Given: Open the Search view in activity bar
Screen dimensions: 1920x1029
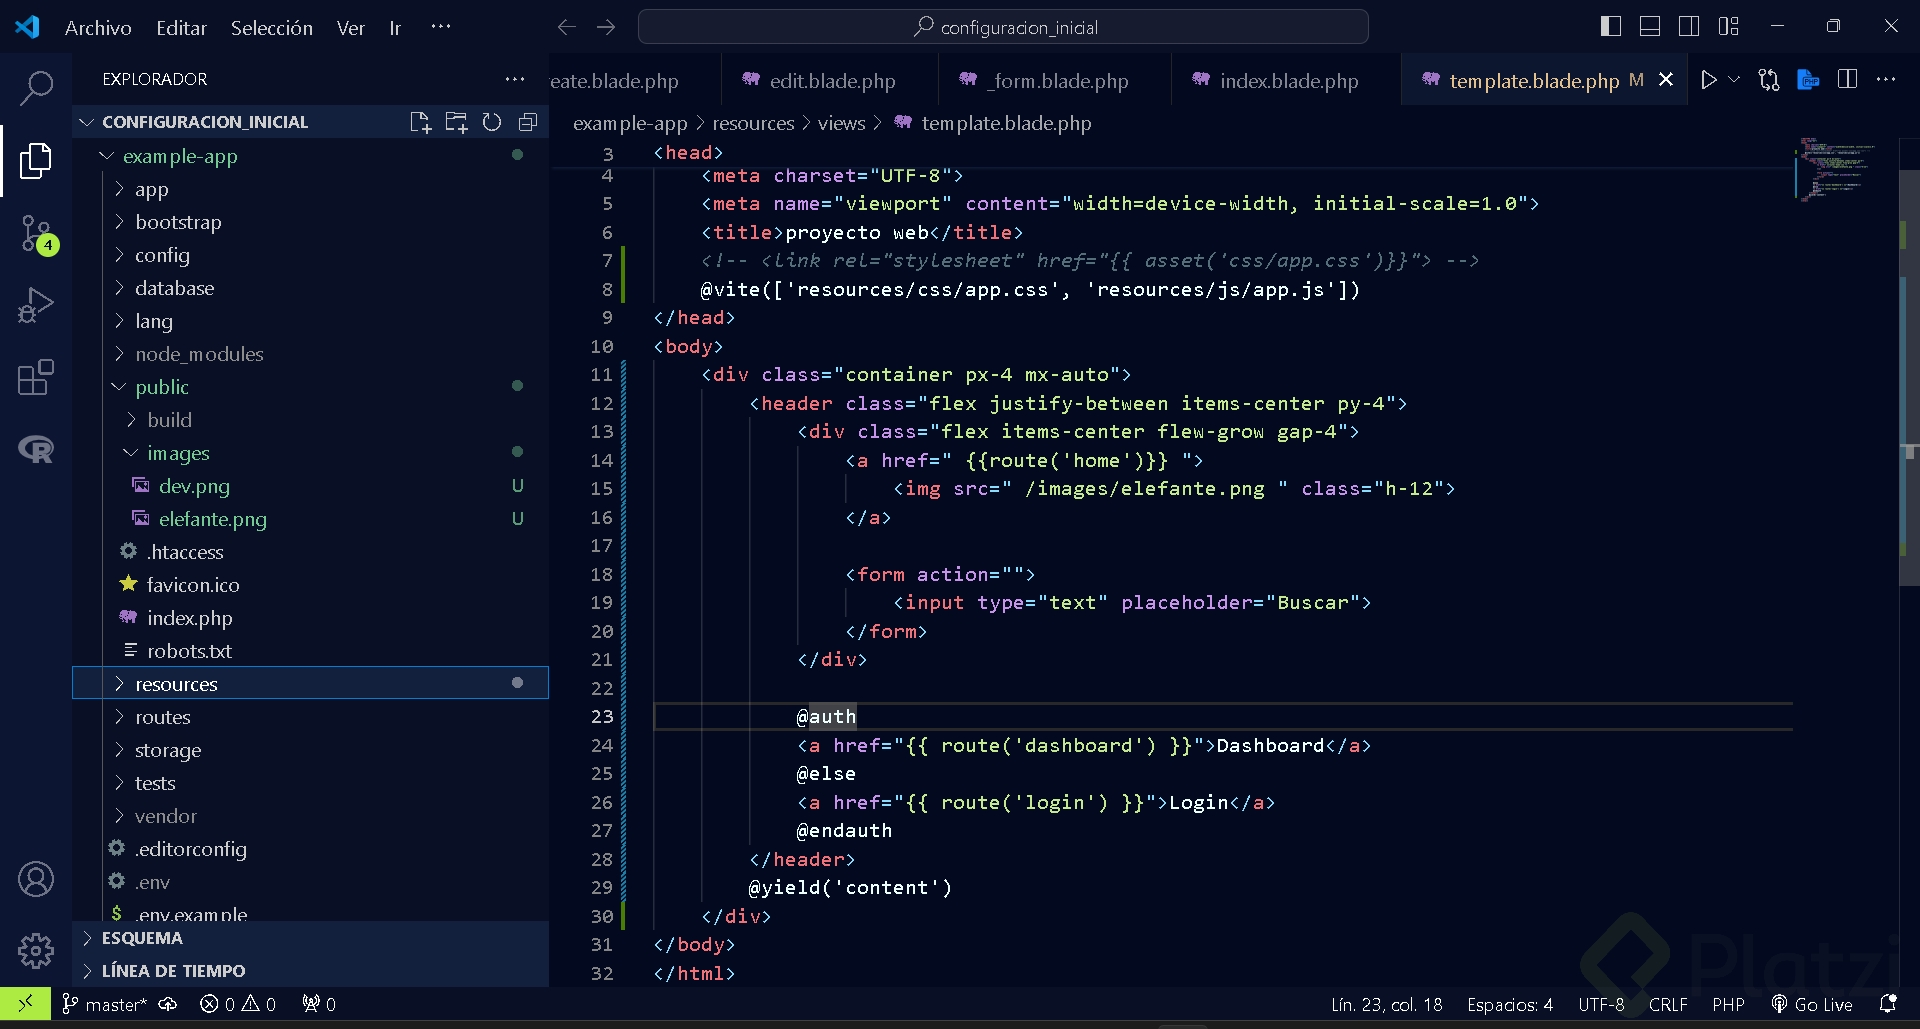Looking at the screenshot, I should point(36,88).
